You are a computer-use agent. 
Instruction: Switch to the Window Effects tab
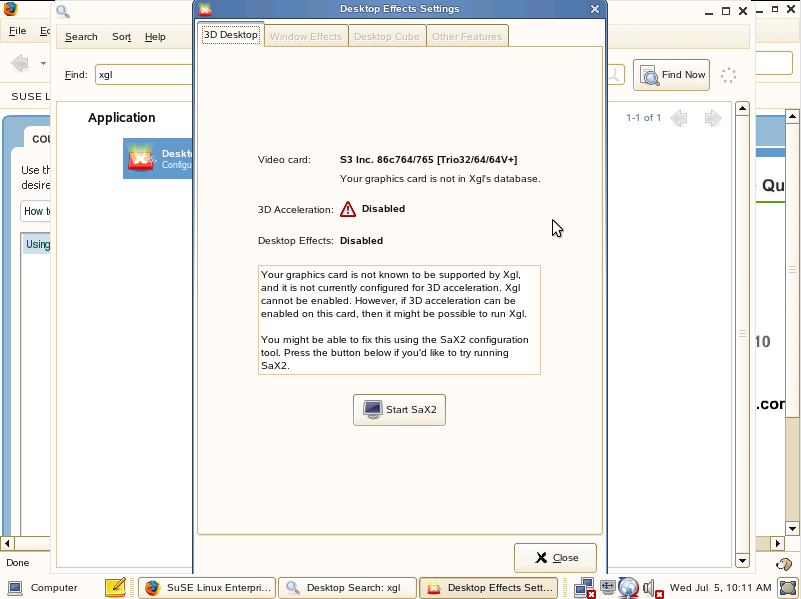point(305,36)
